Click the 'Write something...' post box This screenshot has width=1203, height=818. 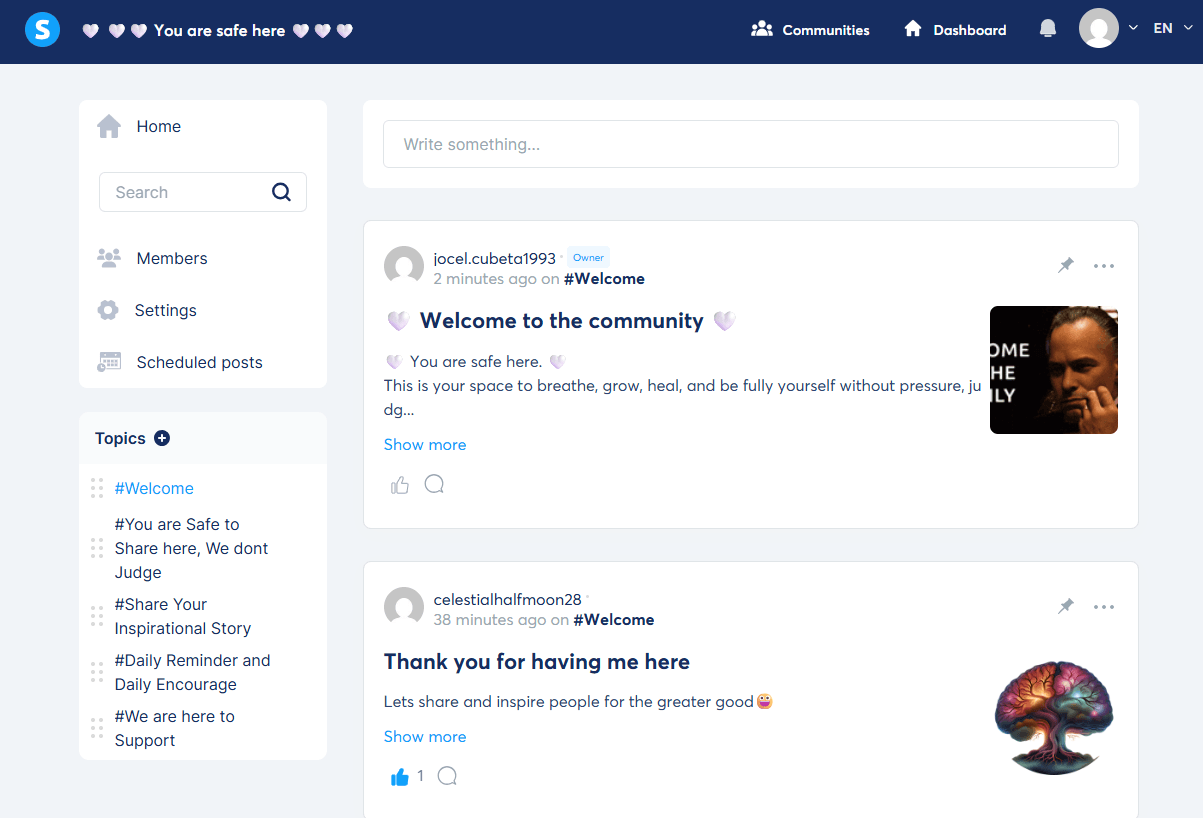pos(750,143)
